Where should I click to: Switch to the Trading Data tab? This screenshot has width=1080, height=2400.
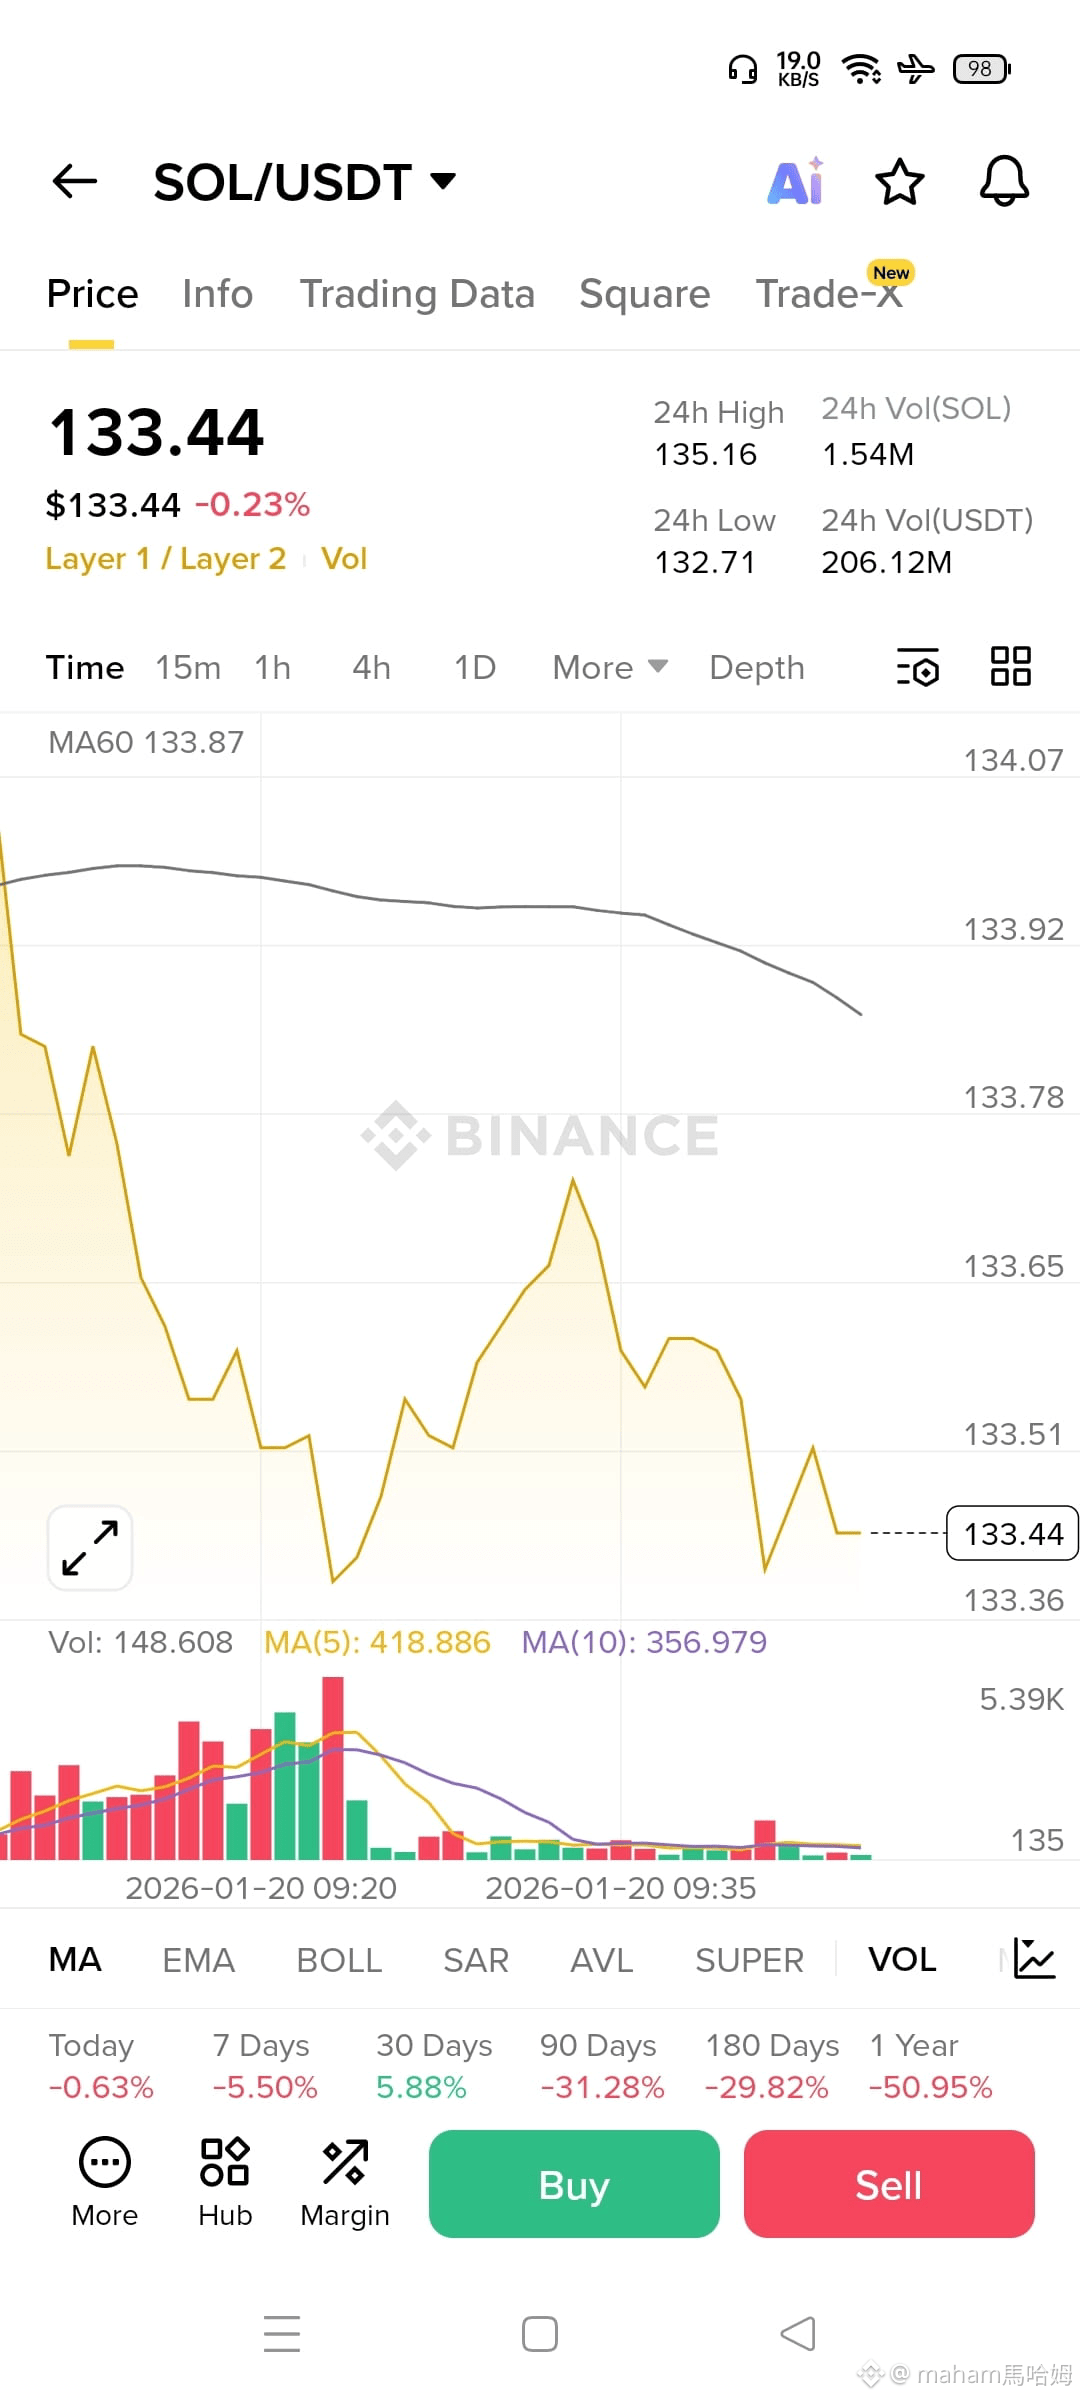tap(417, 294)
